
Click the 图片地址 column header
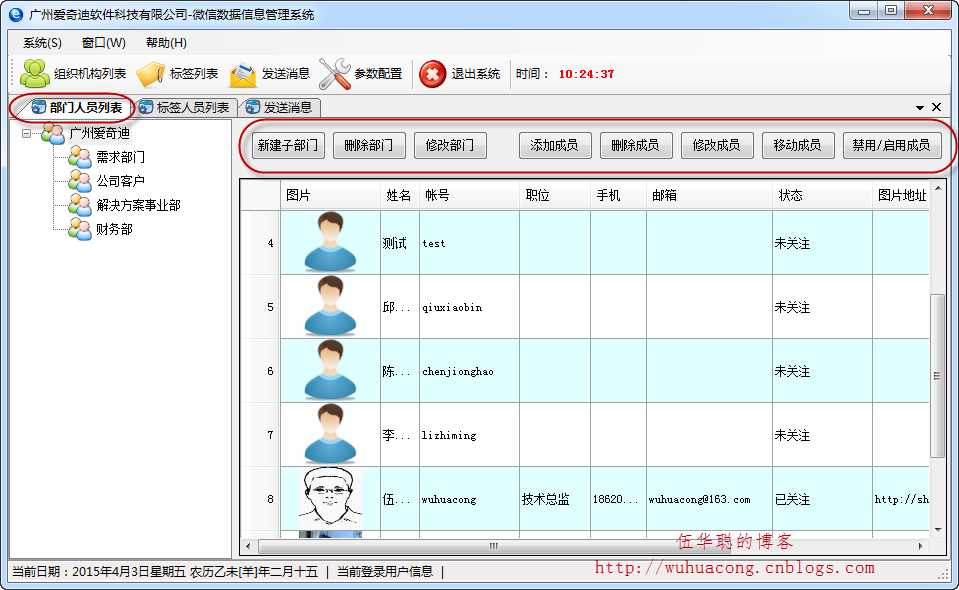click(901, 196)
